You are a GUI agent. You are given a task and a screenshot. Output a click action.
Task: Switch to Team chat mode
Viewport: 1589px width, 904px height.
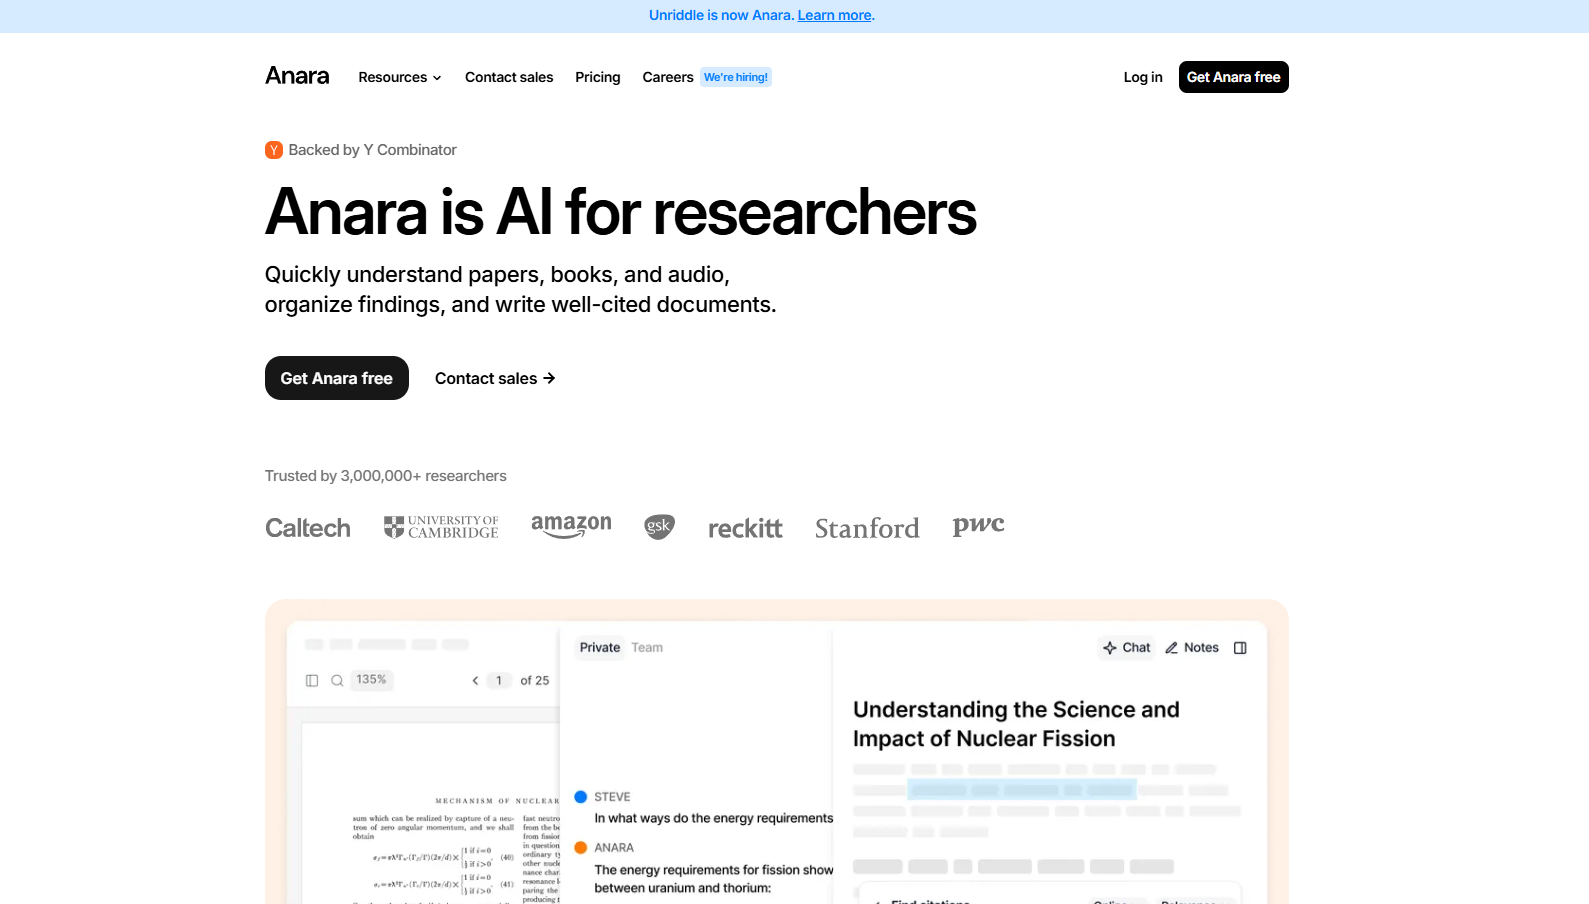point(647,648)
